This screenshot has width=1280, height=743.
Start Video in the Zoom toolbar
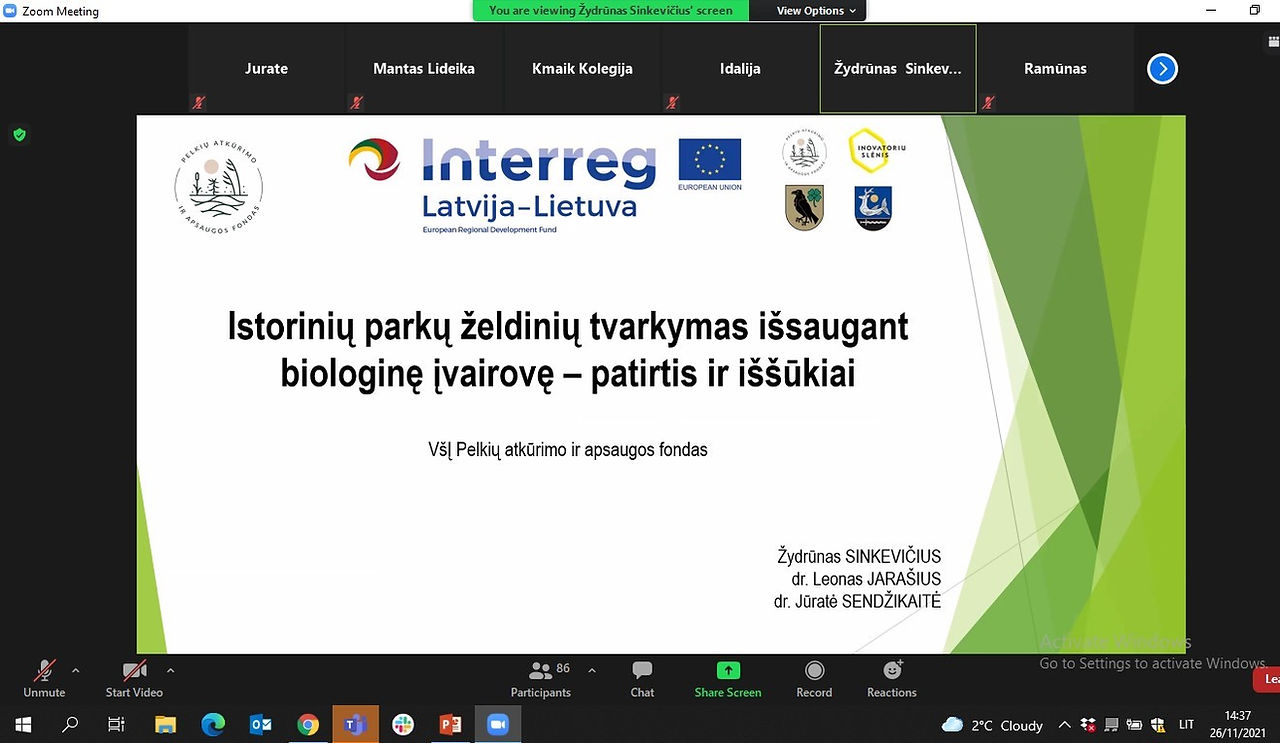[x=134, y=678]
